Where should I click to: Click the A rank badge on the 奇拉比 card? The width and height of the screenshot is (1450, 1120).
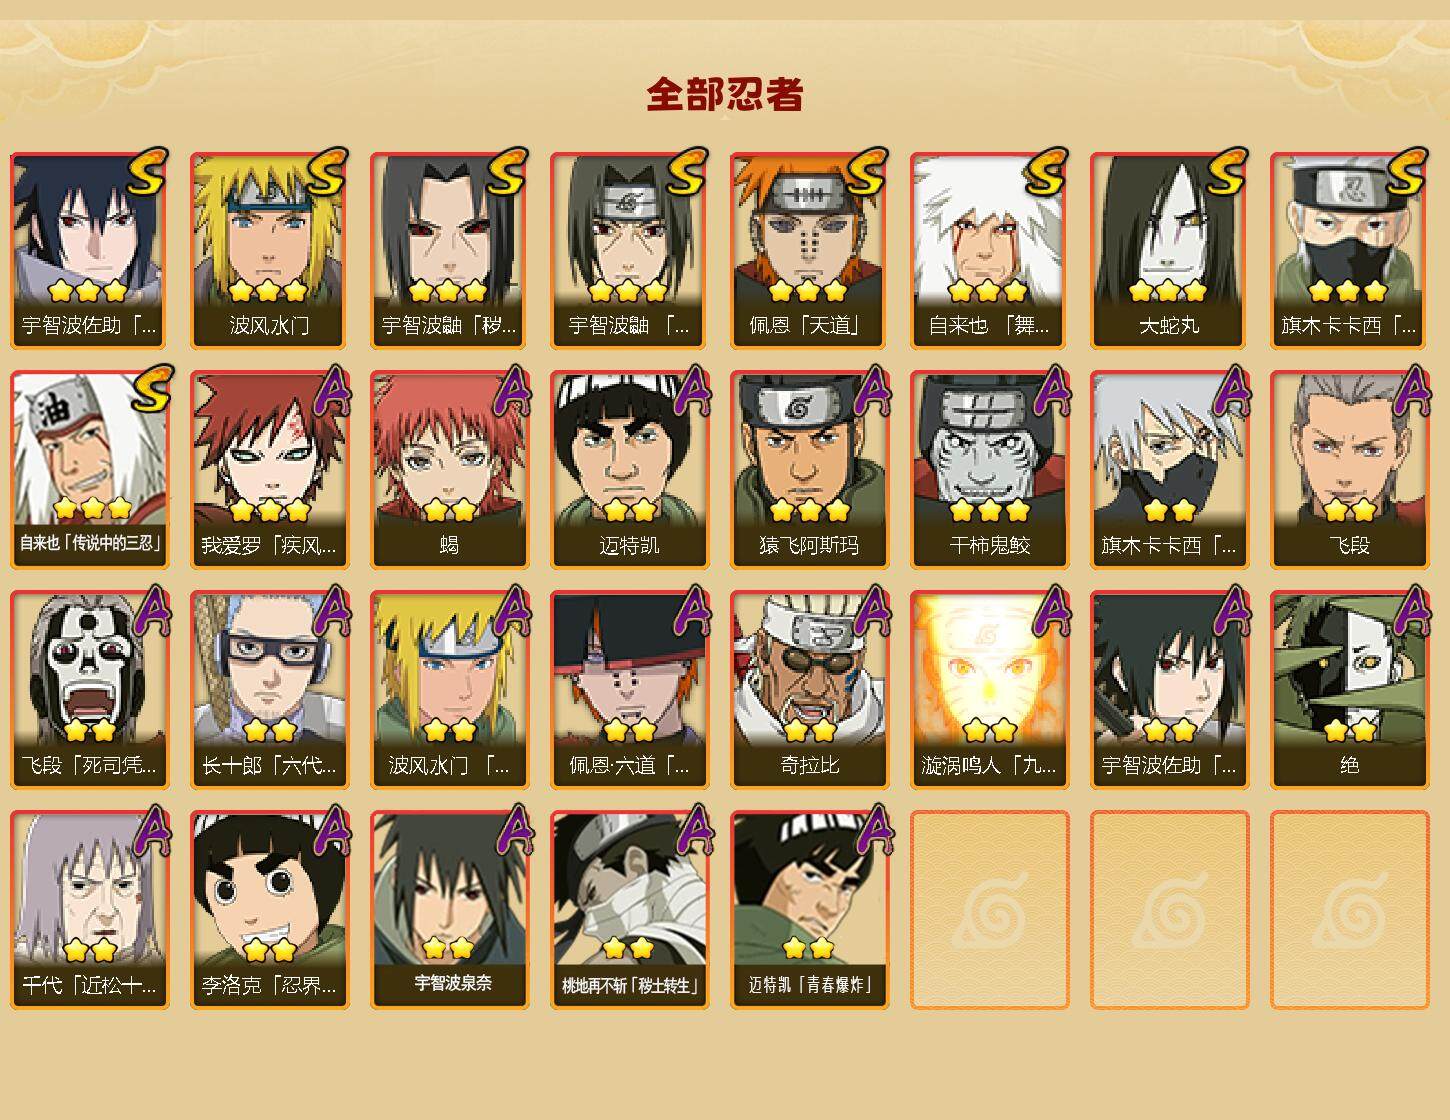click(x=870, y=610)
